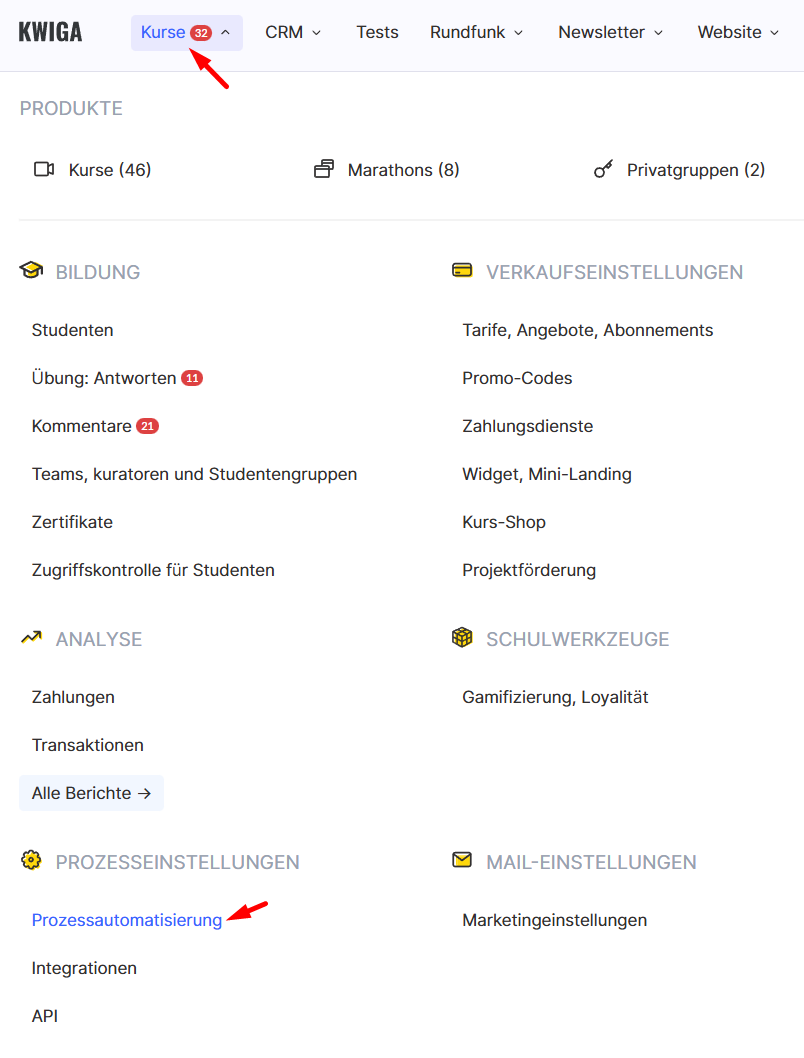Open Prozessautomatisierung link
The width and height of the screenshot is (804, 1058).
coord(127,920)
